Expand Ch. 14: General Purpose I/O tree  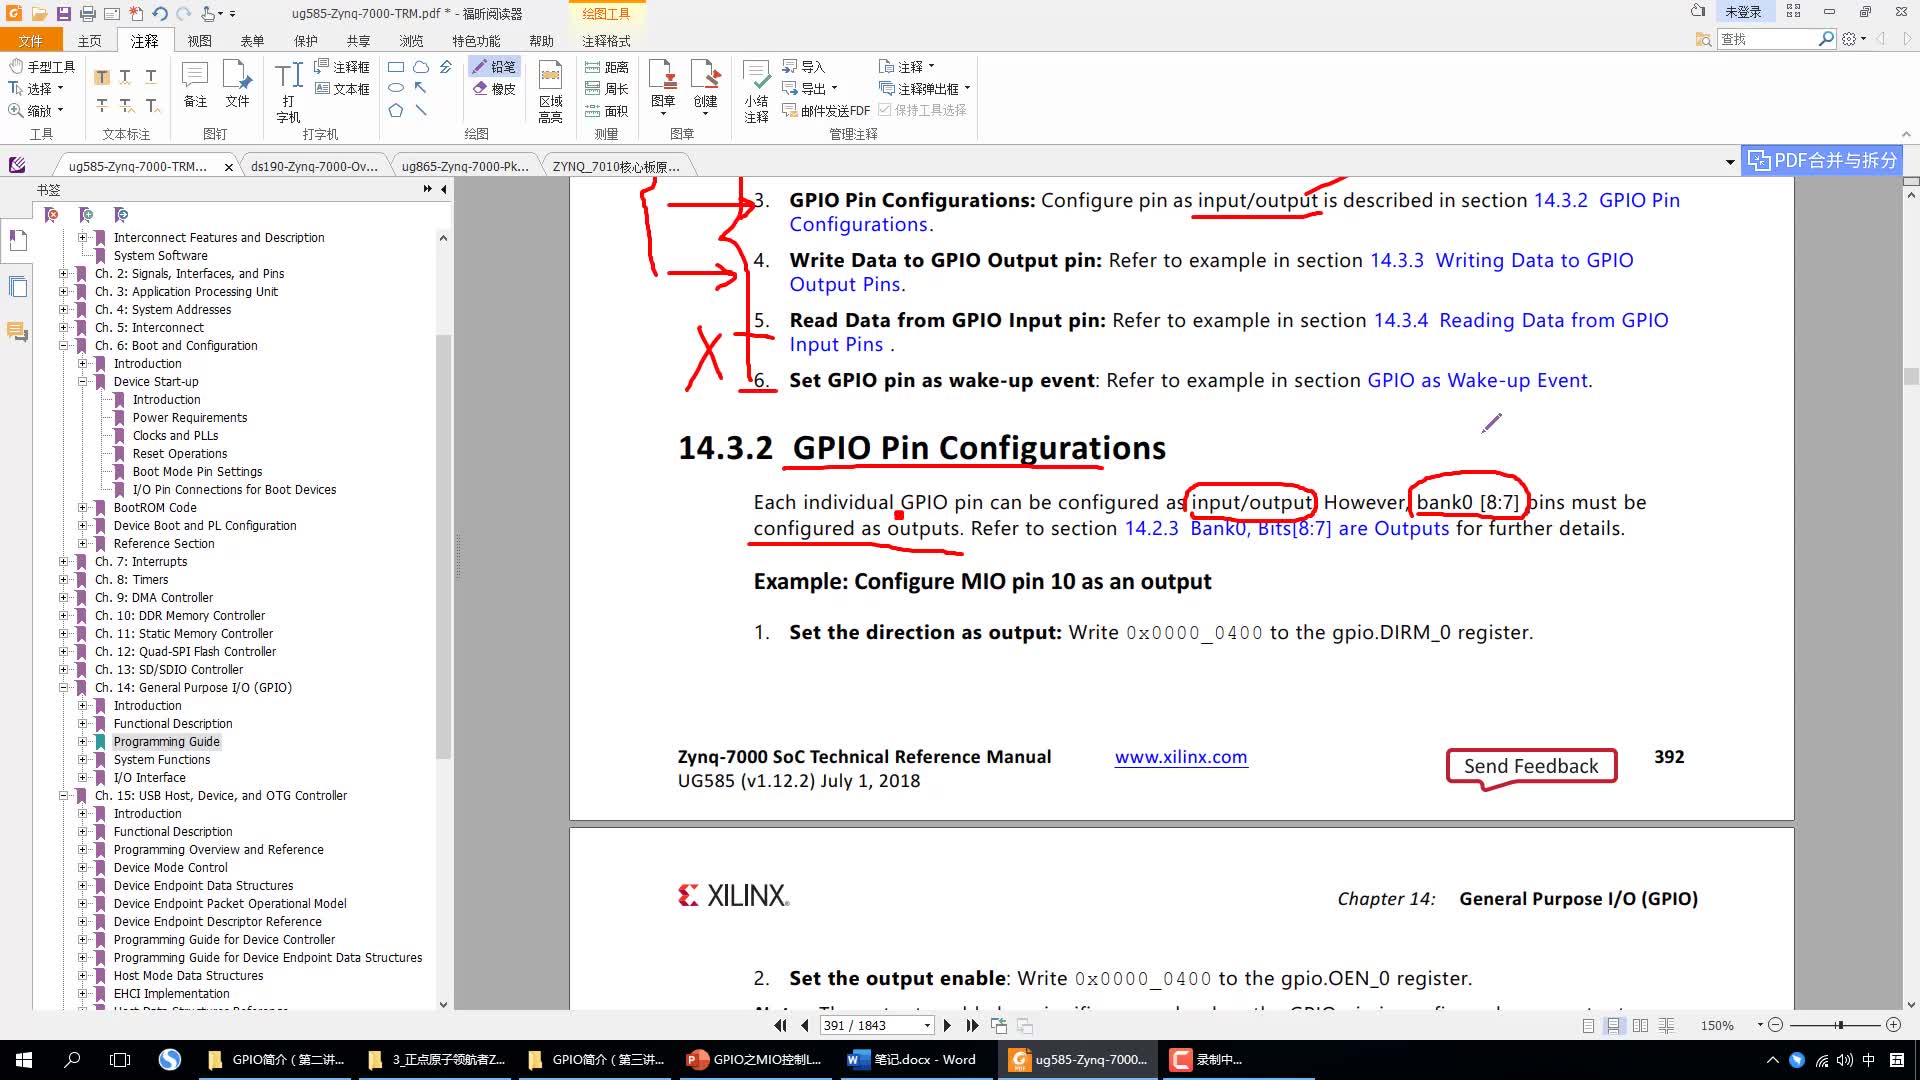click(x=63, y=686)
